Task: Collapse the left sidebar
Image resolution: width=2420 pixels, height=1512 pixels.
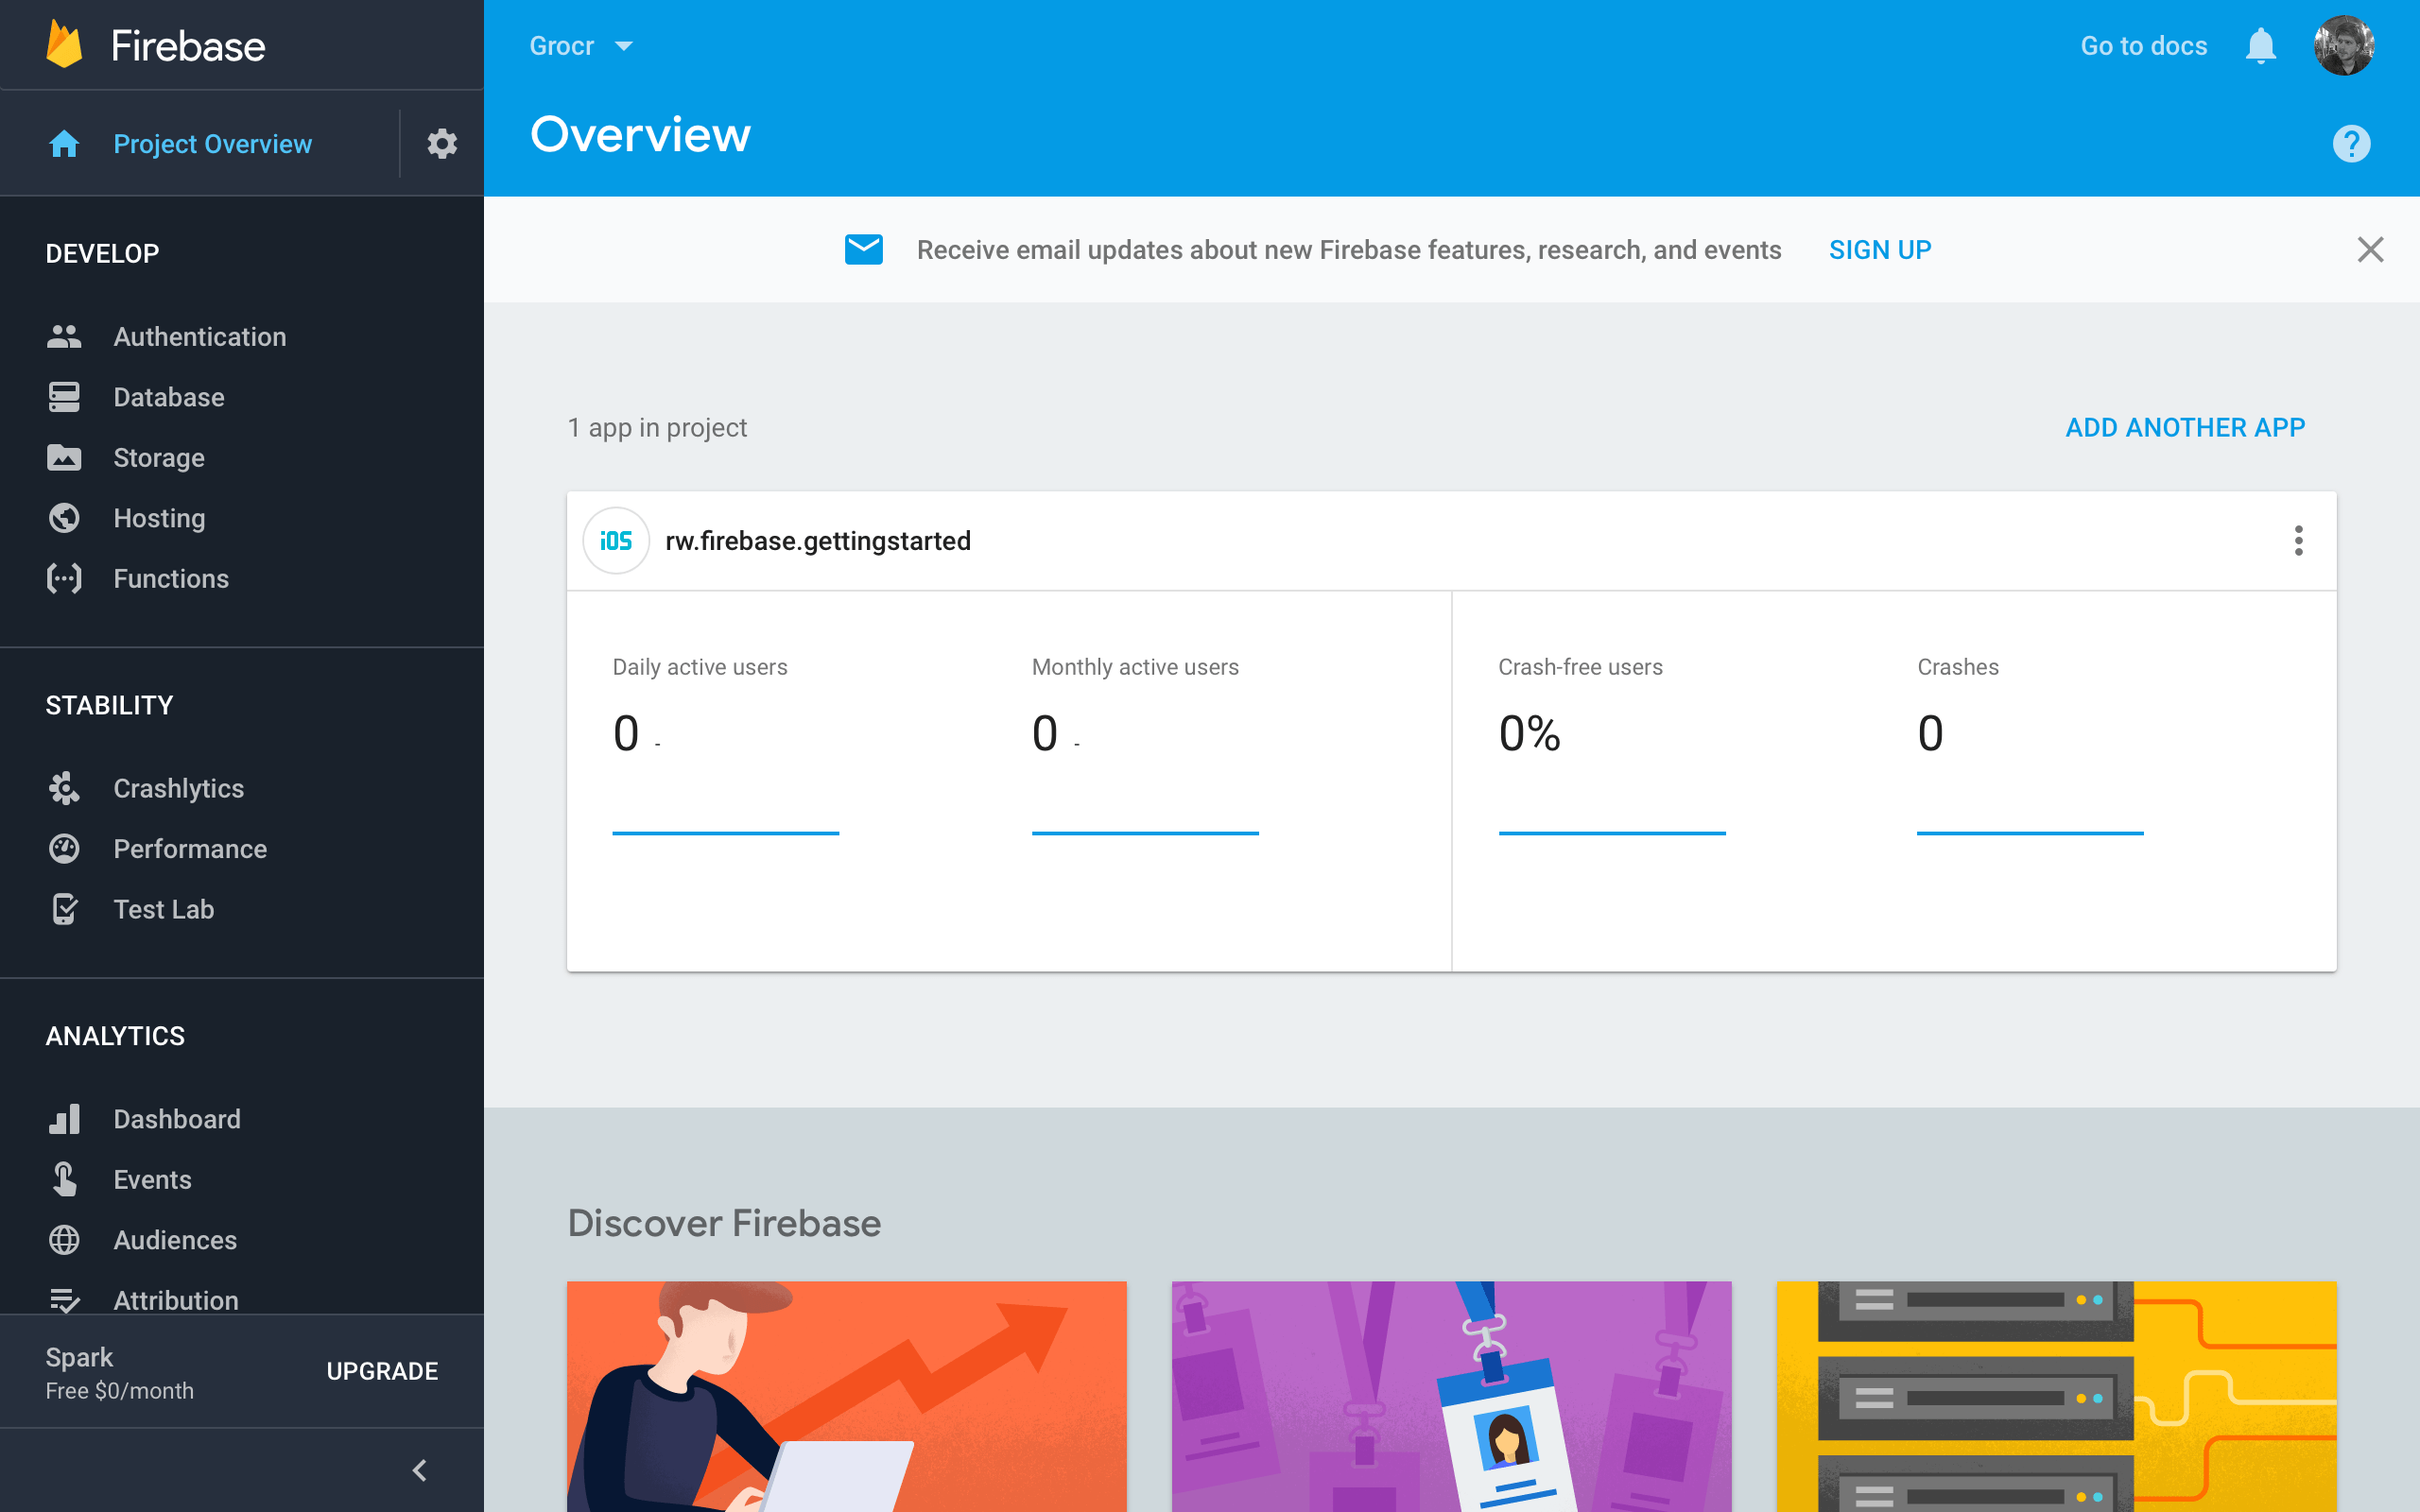Action: point(419,1469)
